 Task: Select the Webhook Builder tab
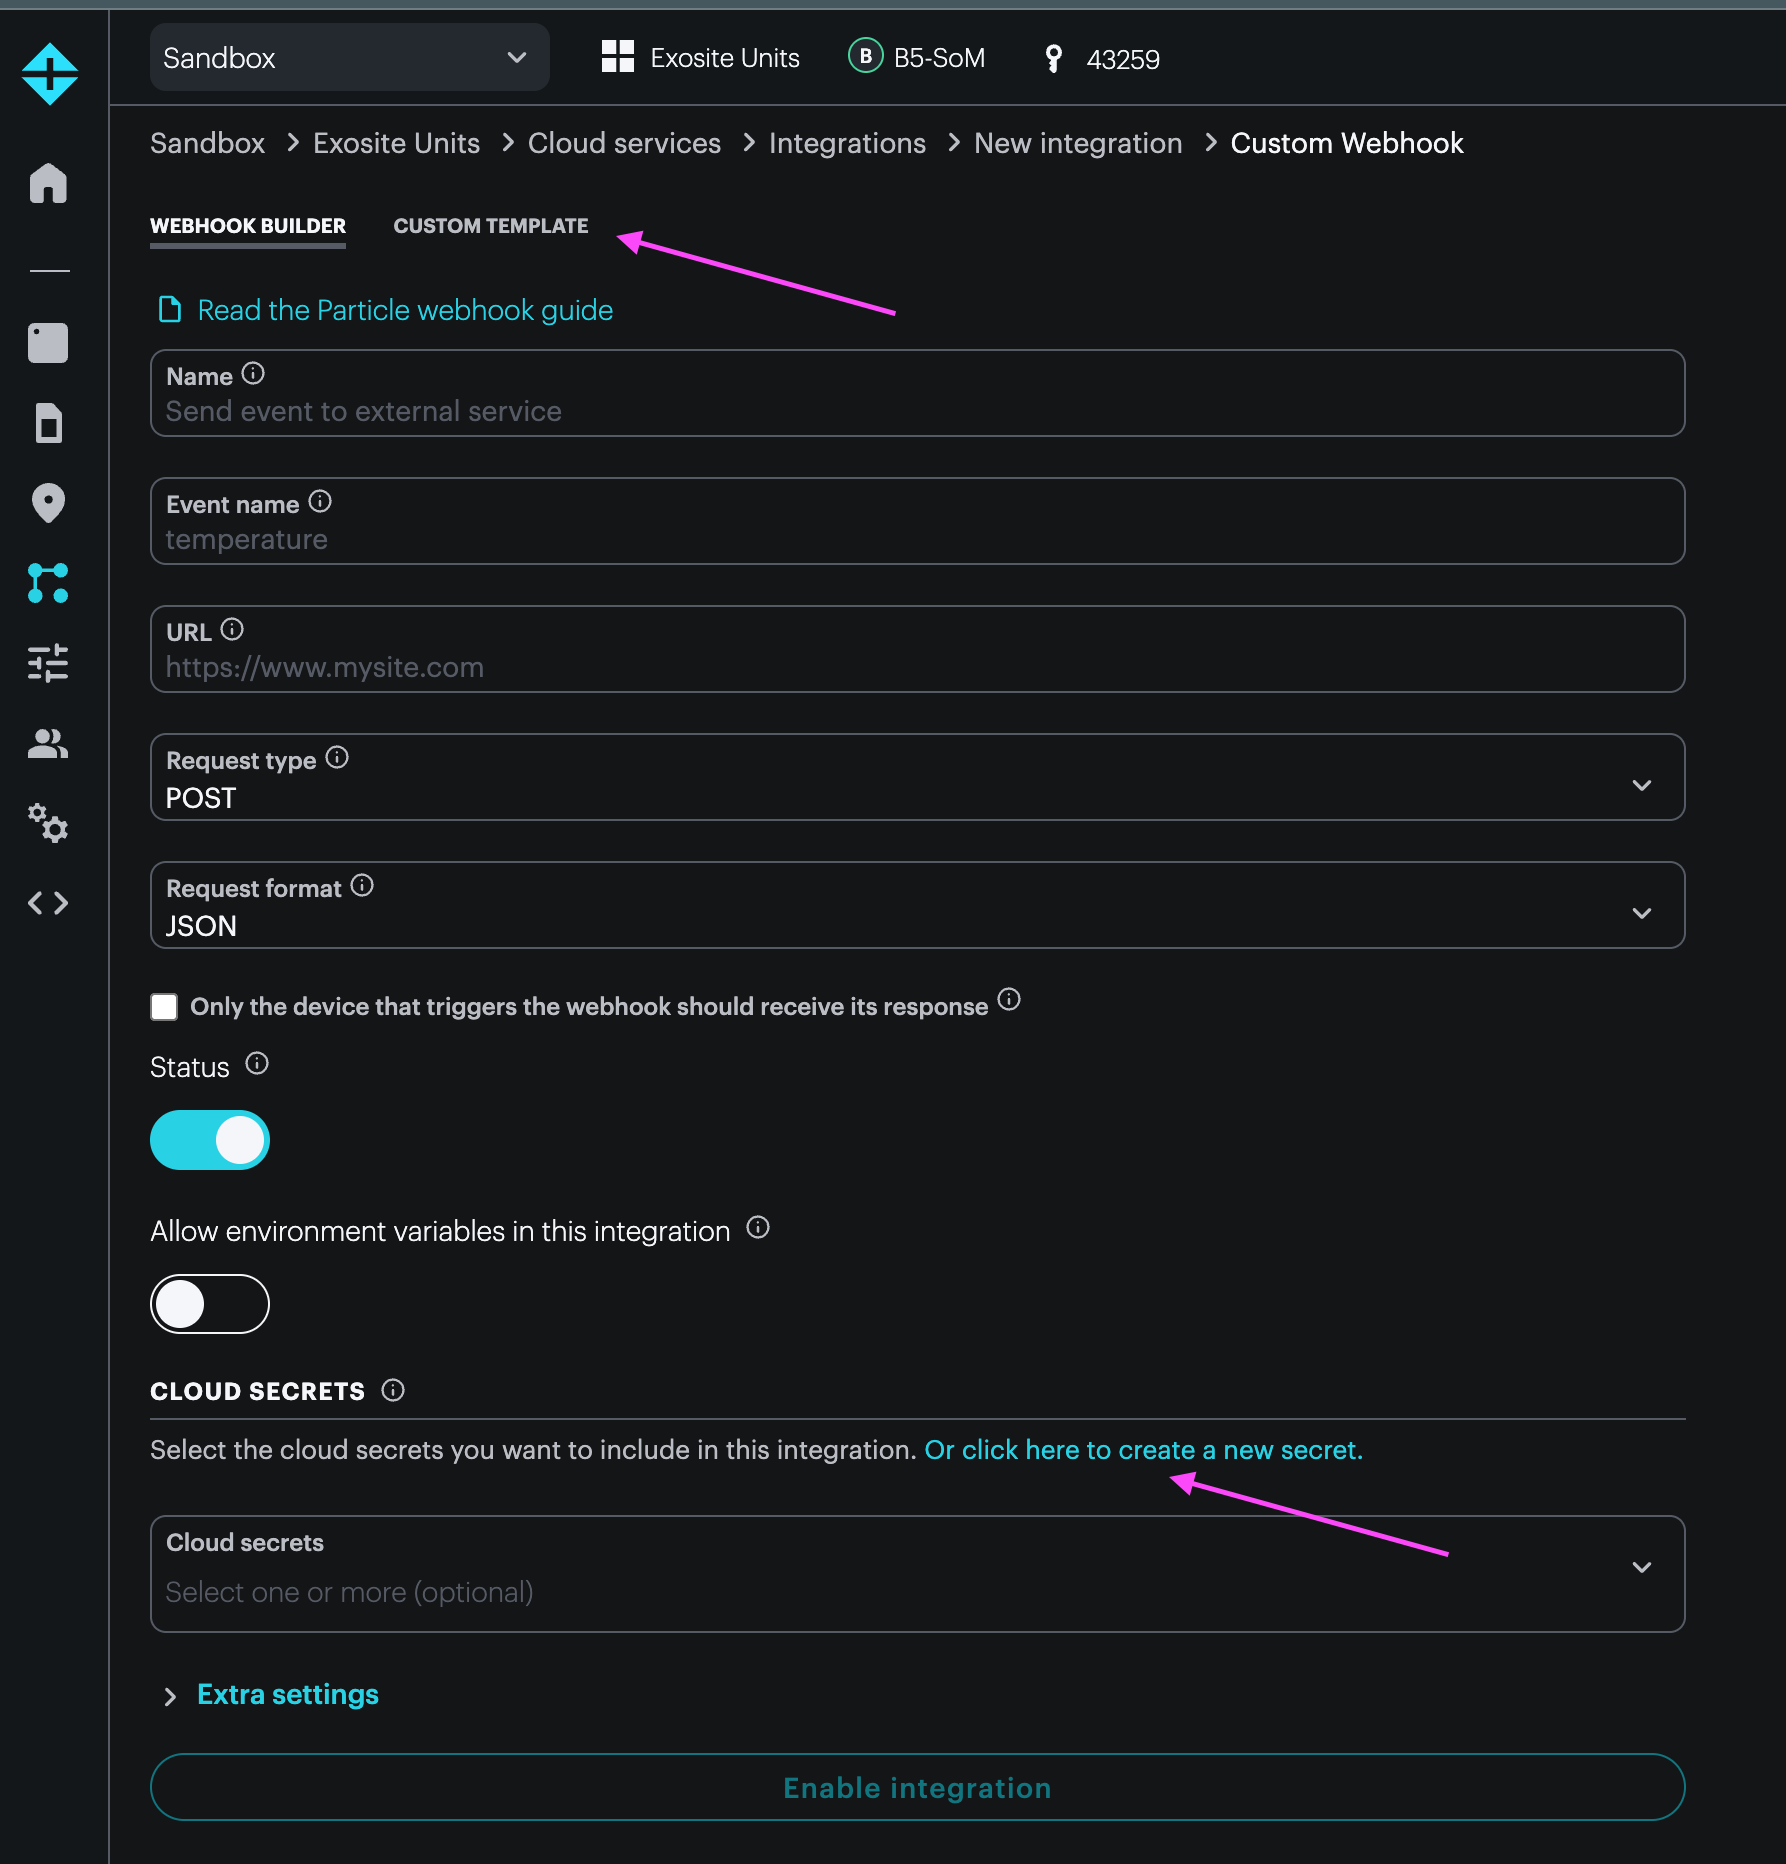(x=248, y=225)
